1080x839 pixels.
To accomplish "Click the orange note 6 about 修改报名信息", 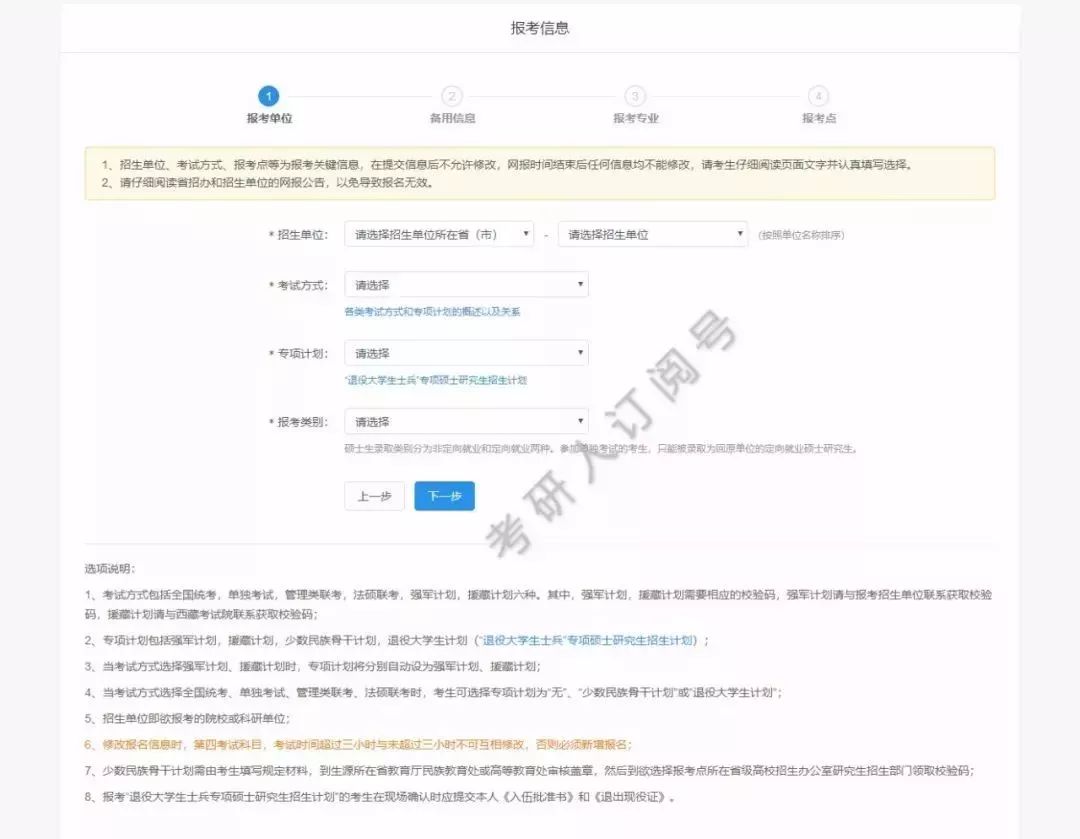I will (x=358, y=745).
